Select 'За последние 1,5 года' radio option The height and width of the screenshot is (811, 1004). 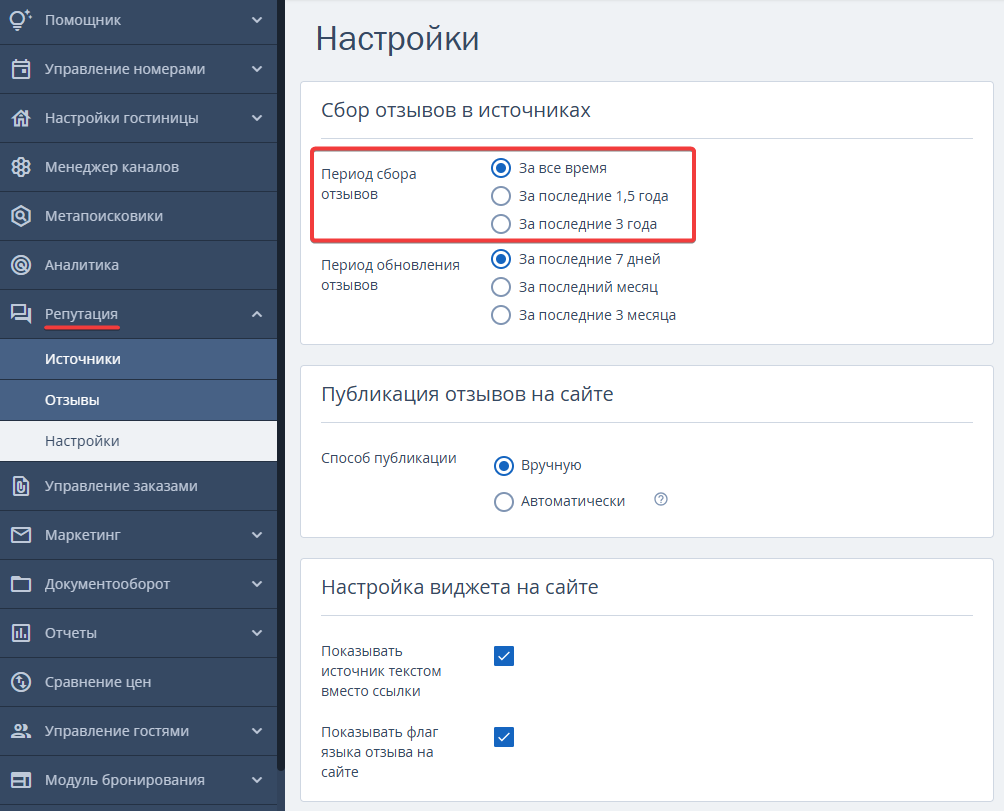502,196
